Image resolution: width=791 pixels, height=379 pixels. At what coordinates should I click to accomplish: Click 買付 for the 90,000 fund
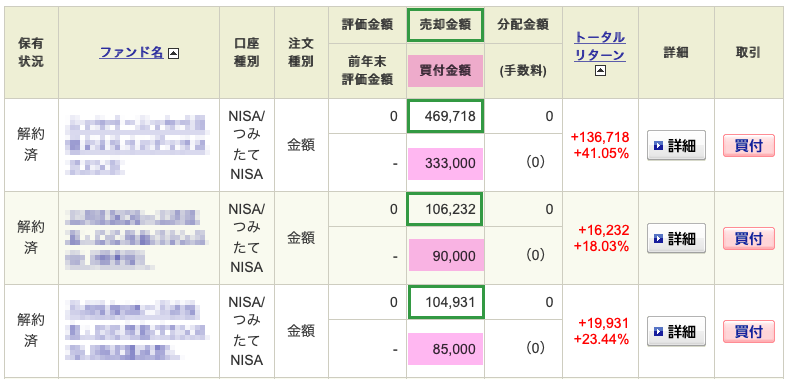[749, 238]
